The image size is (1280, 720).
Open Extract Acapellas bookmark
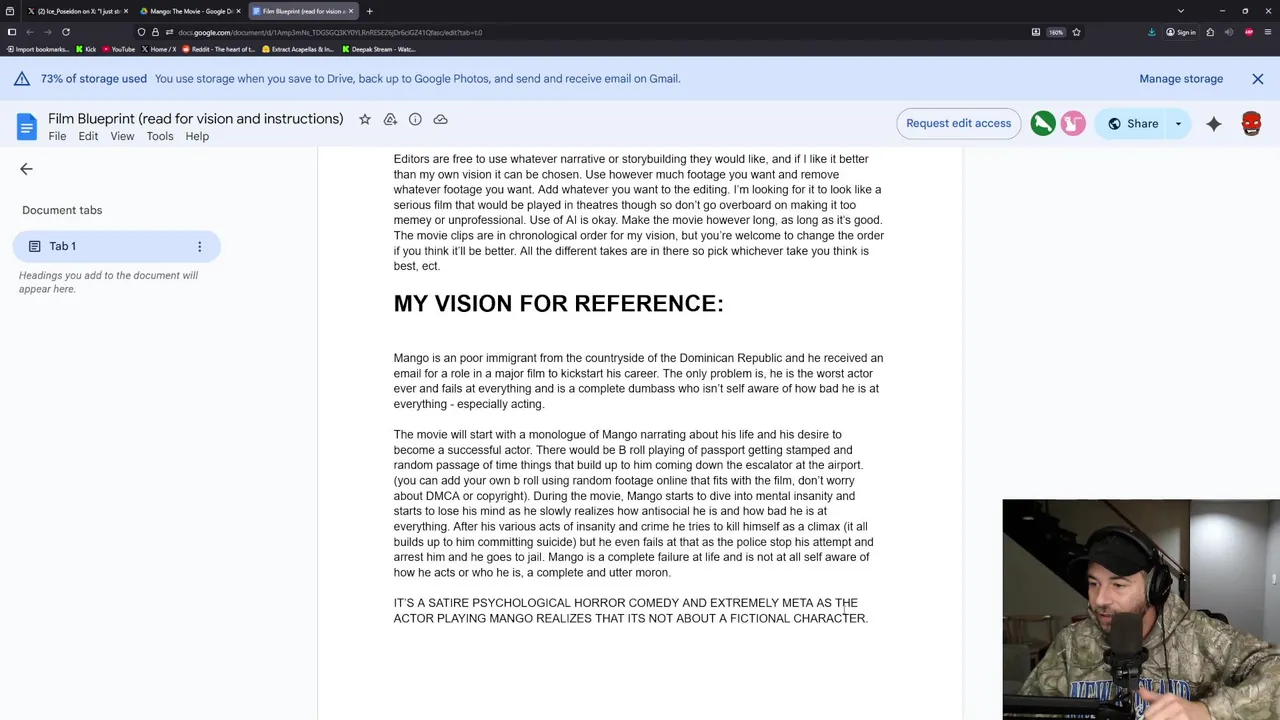[299, 49]
